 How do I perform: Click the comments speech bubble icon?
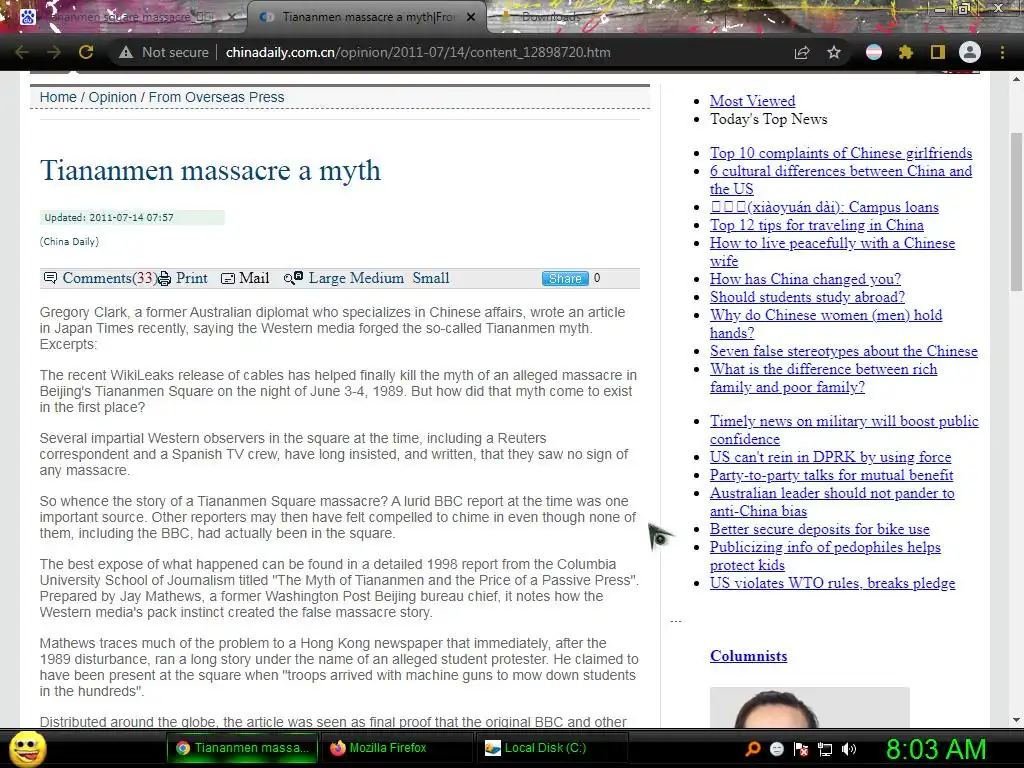[x=50, y=278]
